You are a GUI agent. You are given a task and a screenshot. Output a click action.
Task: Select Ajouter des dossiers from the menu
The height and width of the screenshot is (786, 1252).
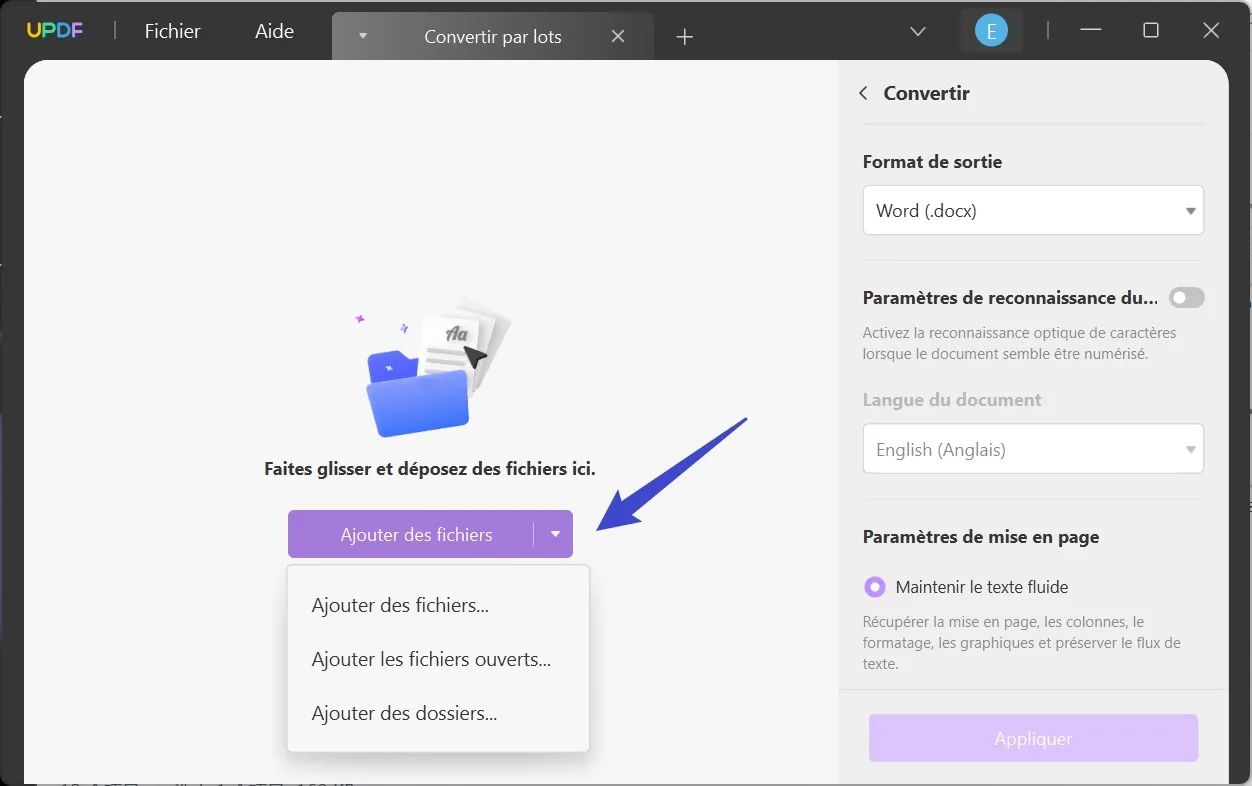403,713
